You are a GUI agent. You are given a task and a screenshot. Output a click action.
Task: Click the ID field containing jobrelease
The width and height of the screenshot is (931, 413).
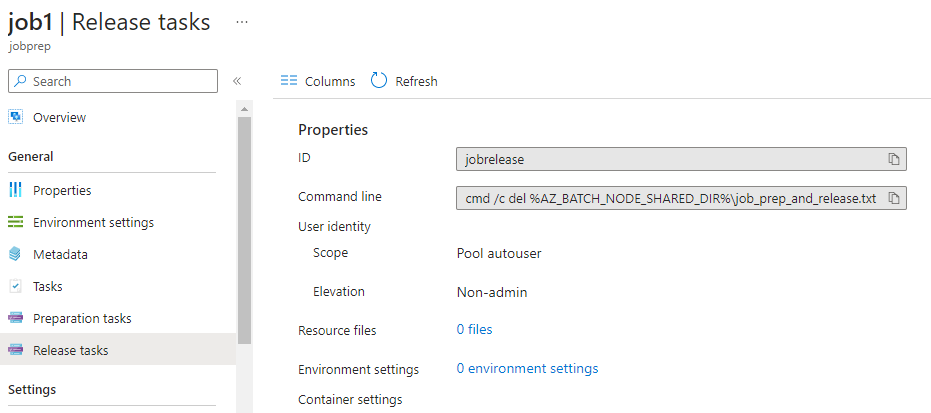click(681, 159)
